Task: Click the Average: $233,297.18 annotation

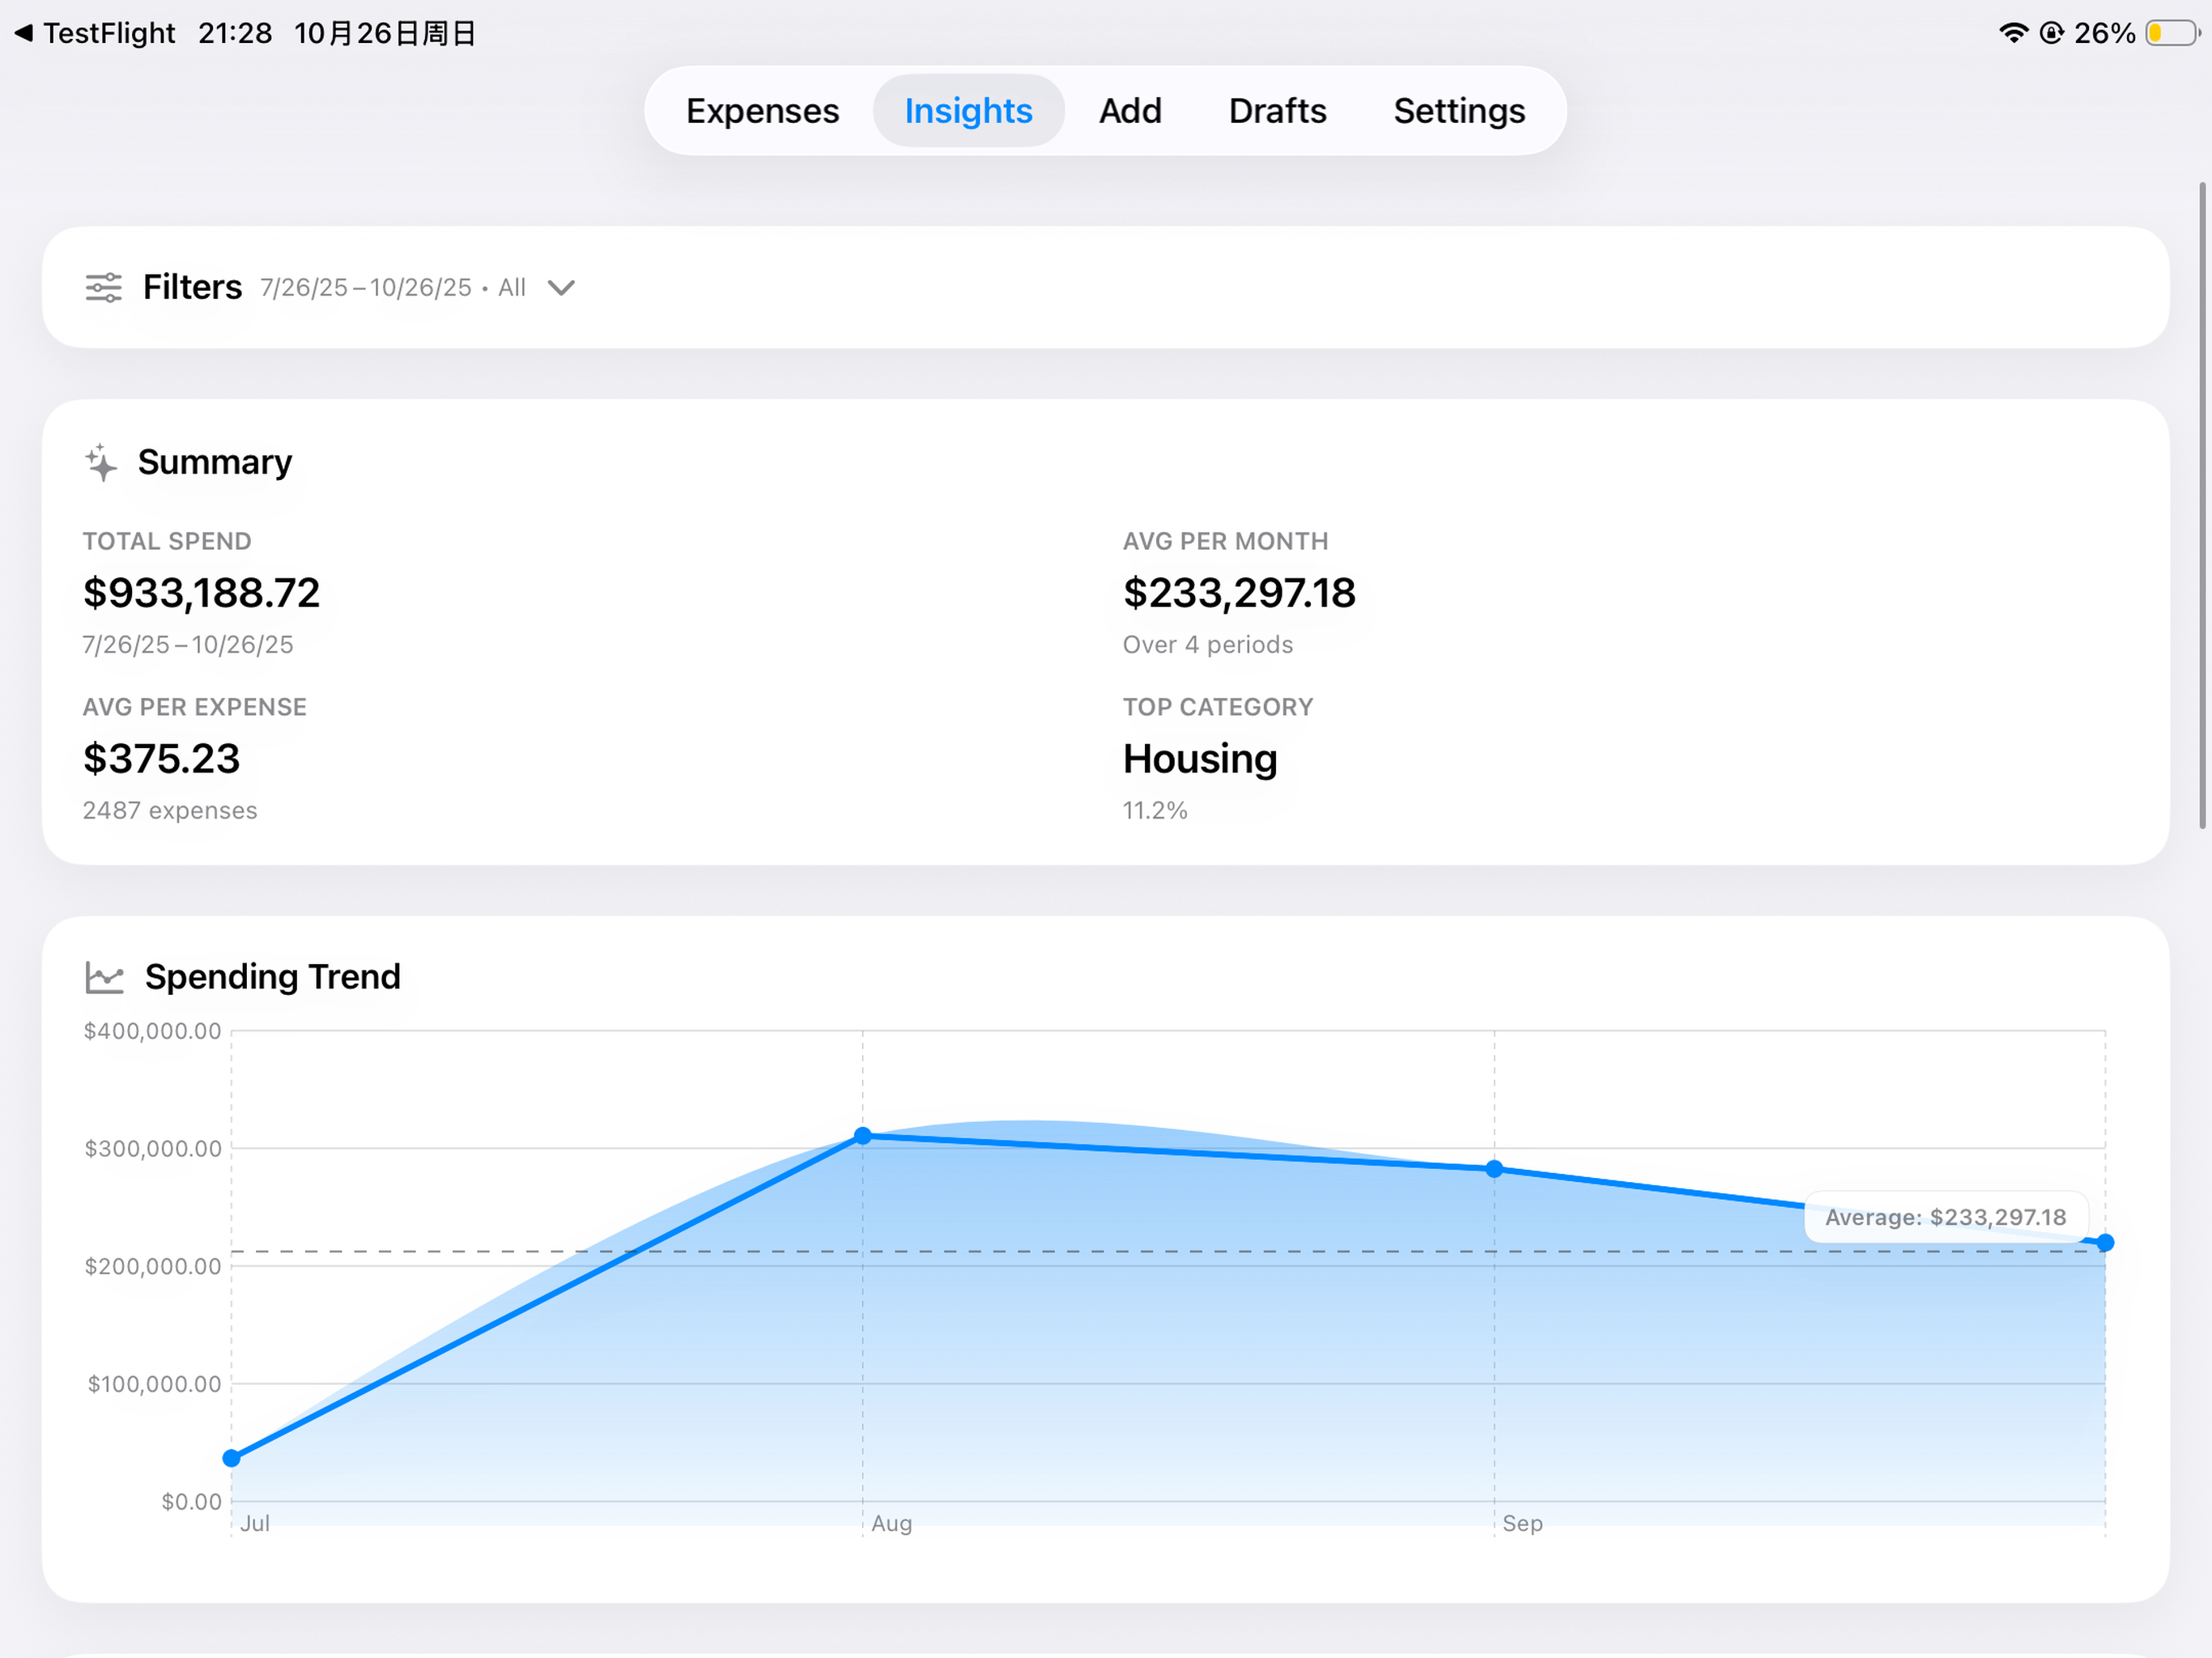Action: pos(1945,1217)
